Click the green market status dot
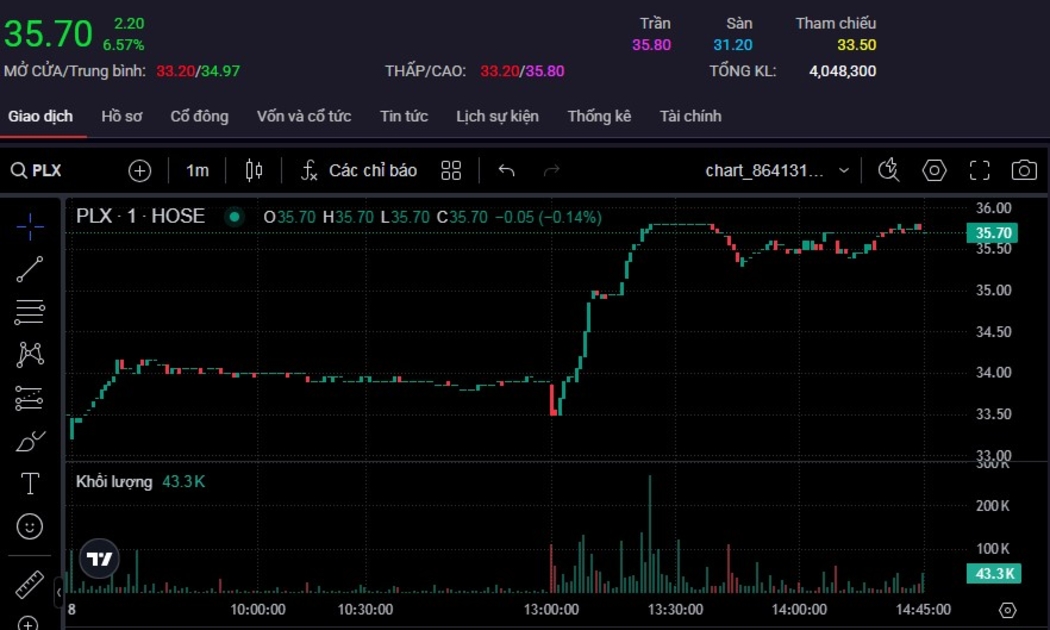The width and height of the screenshot is (1050, 630). click(x=234, y=216)
